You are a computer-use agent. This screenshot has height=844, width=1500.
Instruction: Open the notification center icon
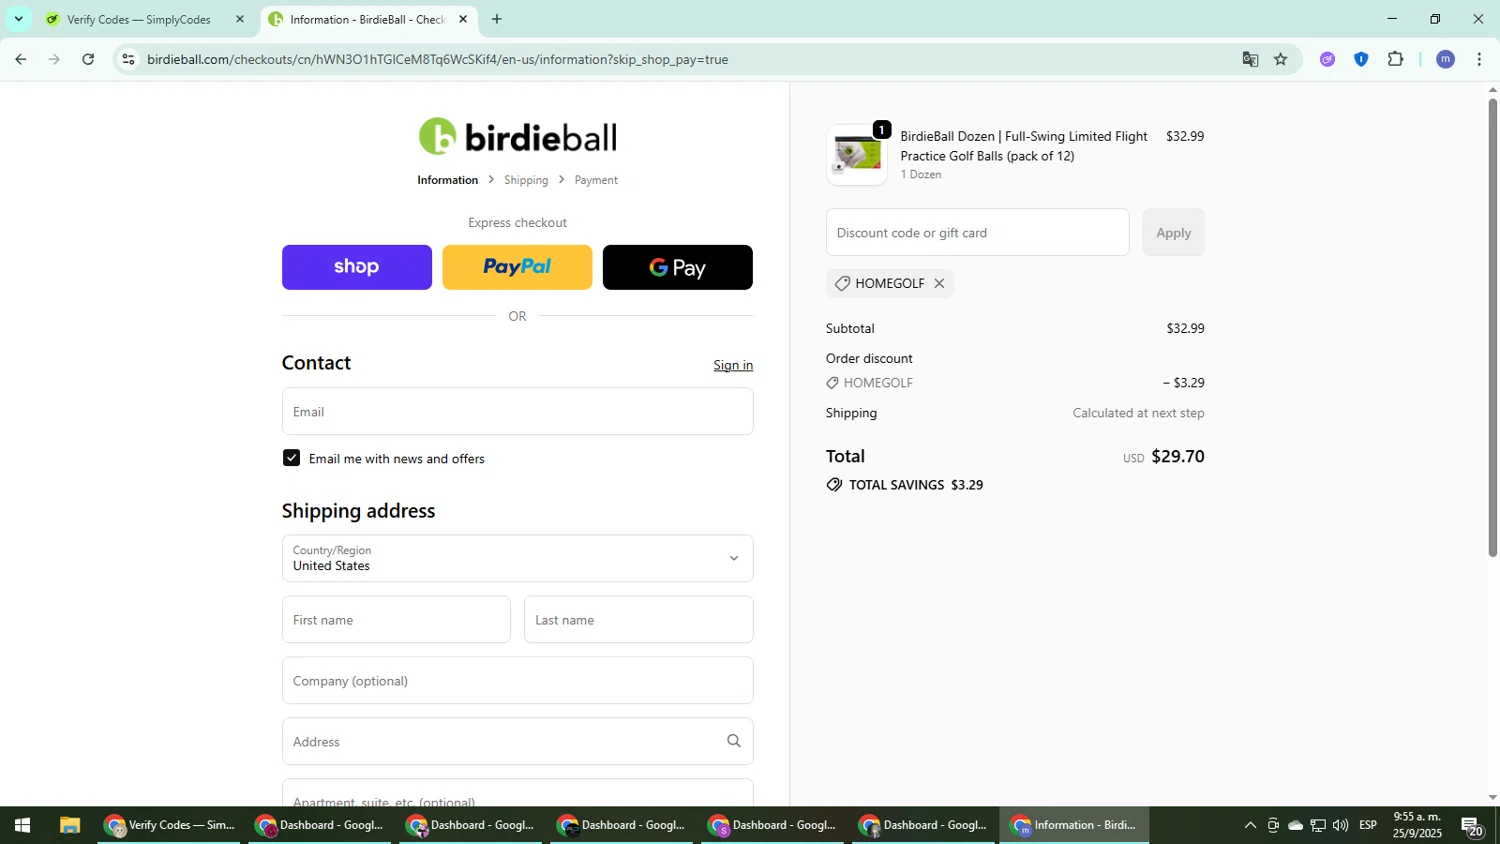click(1472, 825)
